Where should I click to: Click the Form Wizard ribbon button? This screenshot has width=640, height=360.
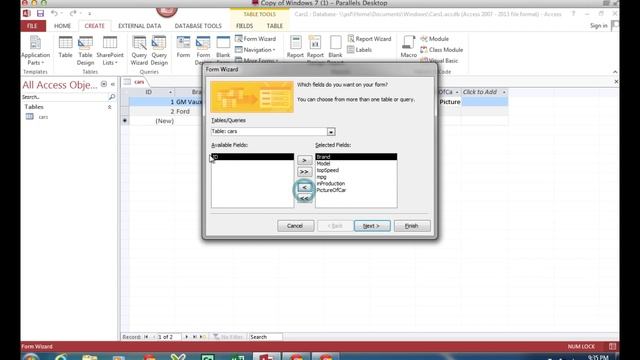[x=256, y=39]
